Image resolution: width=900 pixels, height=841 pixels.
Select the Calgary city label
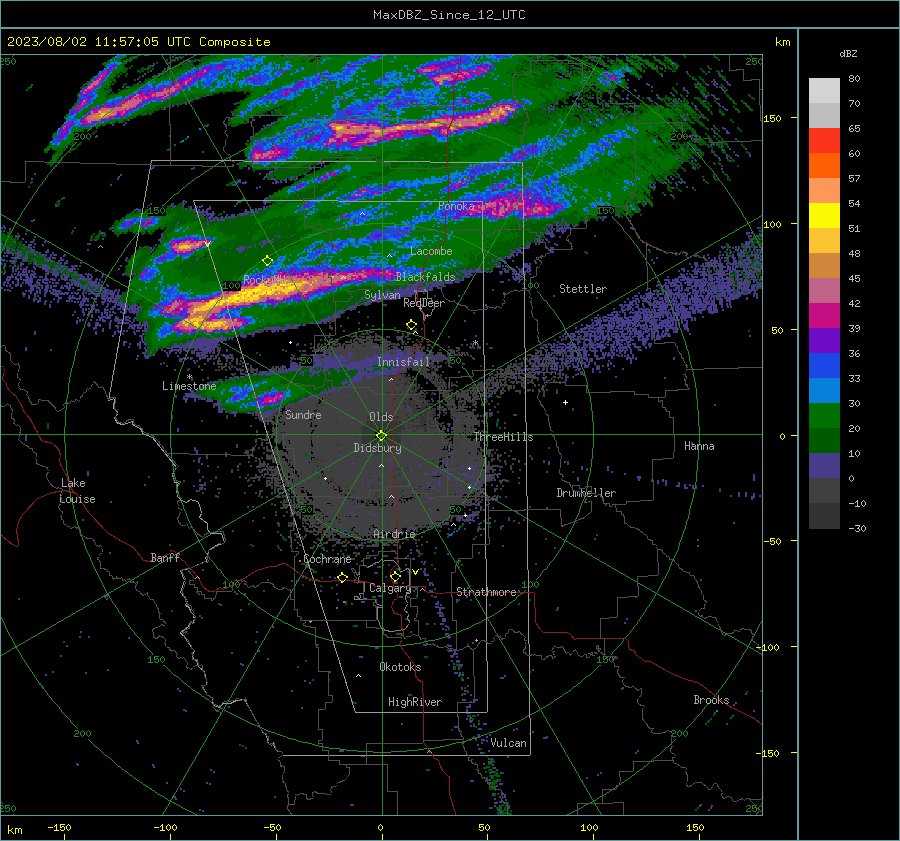tap(390, 588)
